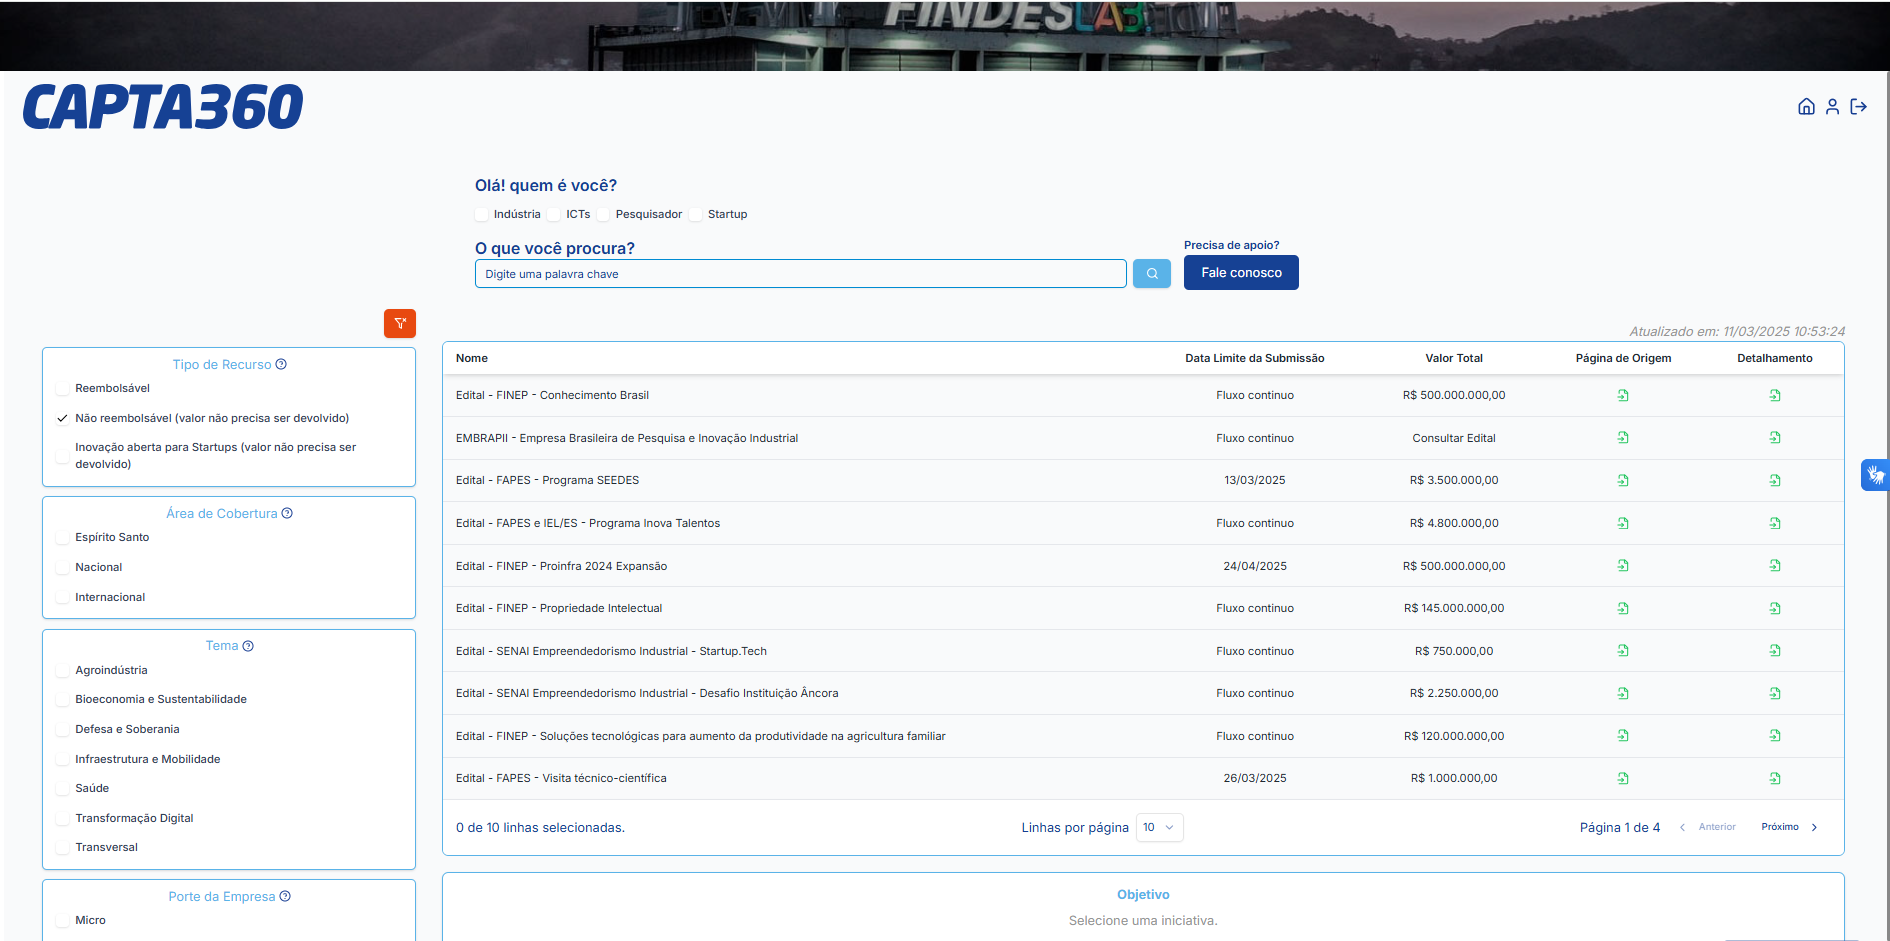Check the Transformação Digital theme
Image resolution: width=1890 pixels, height=941 pixels.
click(63, 818)
